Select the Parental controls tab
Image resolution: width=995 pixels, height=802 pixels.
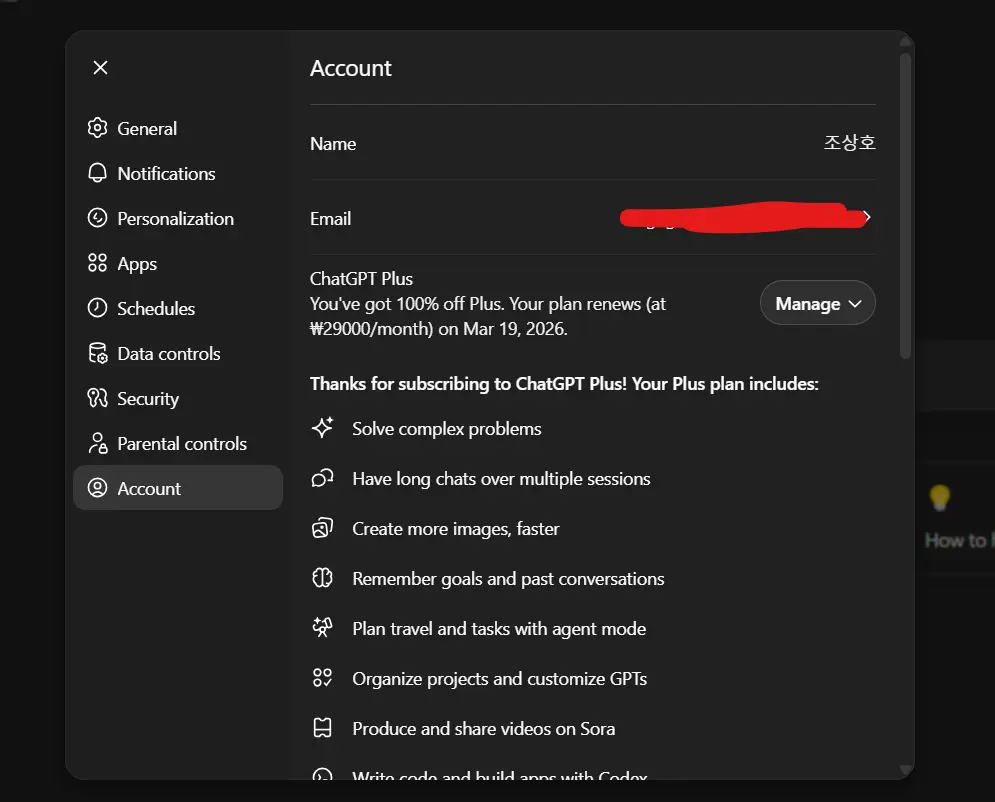178,444
